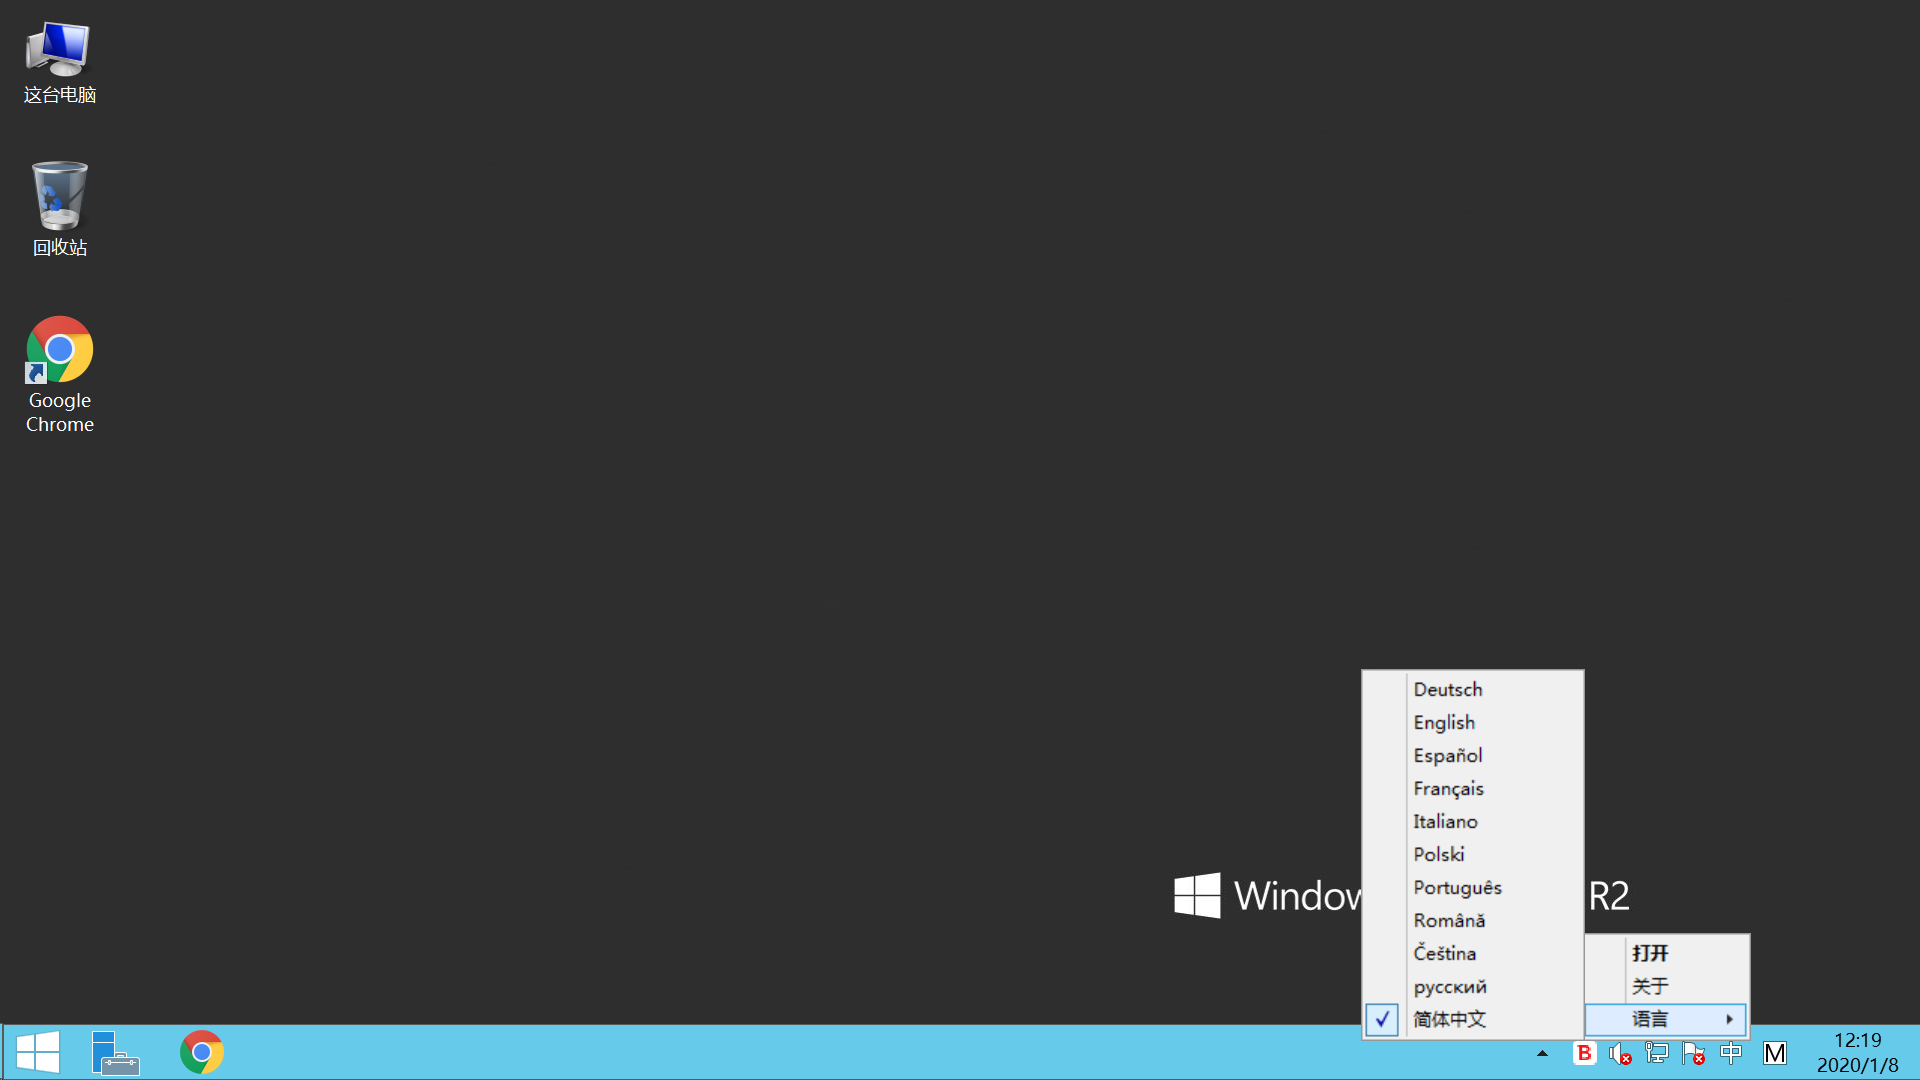The image size is (1920, 1080).
Task: Click the taskbar clock and date
Action: tap(1857, 1052)
